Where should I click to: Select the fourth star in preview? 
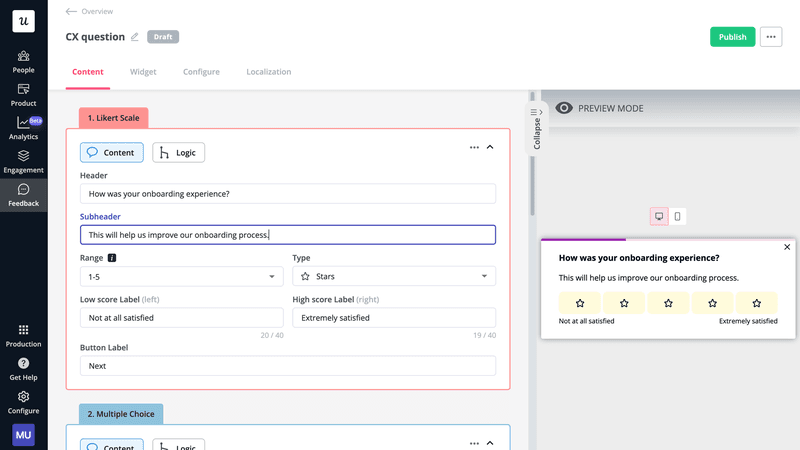pos(712,303)
